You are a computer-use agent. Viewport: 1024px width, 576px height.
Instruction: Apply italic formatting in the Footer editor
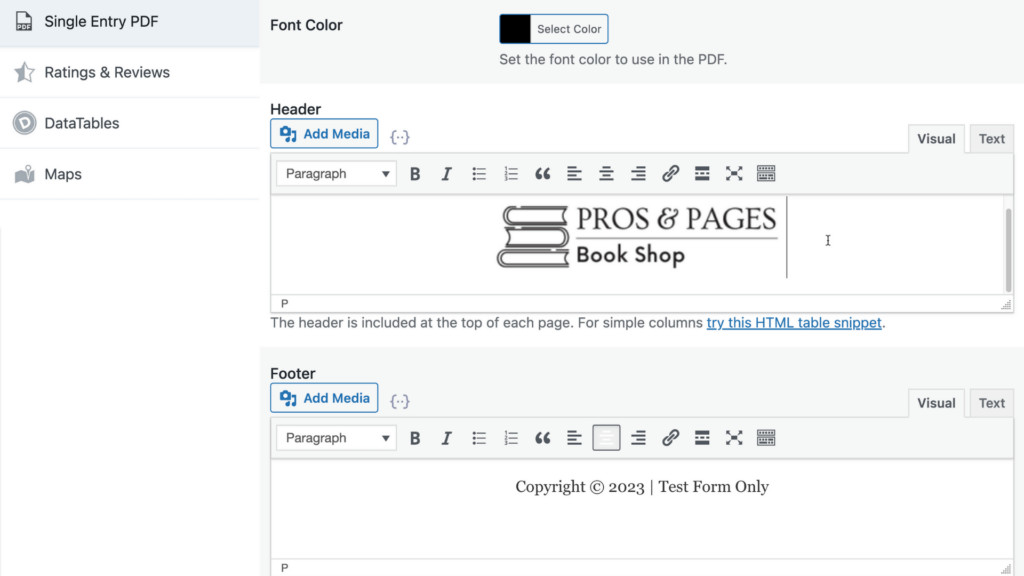[x=447, y=437]
